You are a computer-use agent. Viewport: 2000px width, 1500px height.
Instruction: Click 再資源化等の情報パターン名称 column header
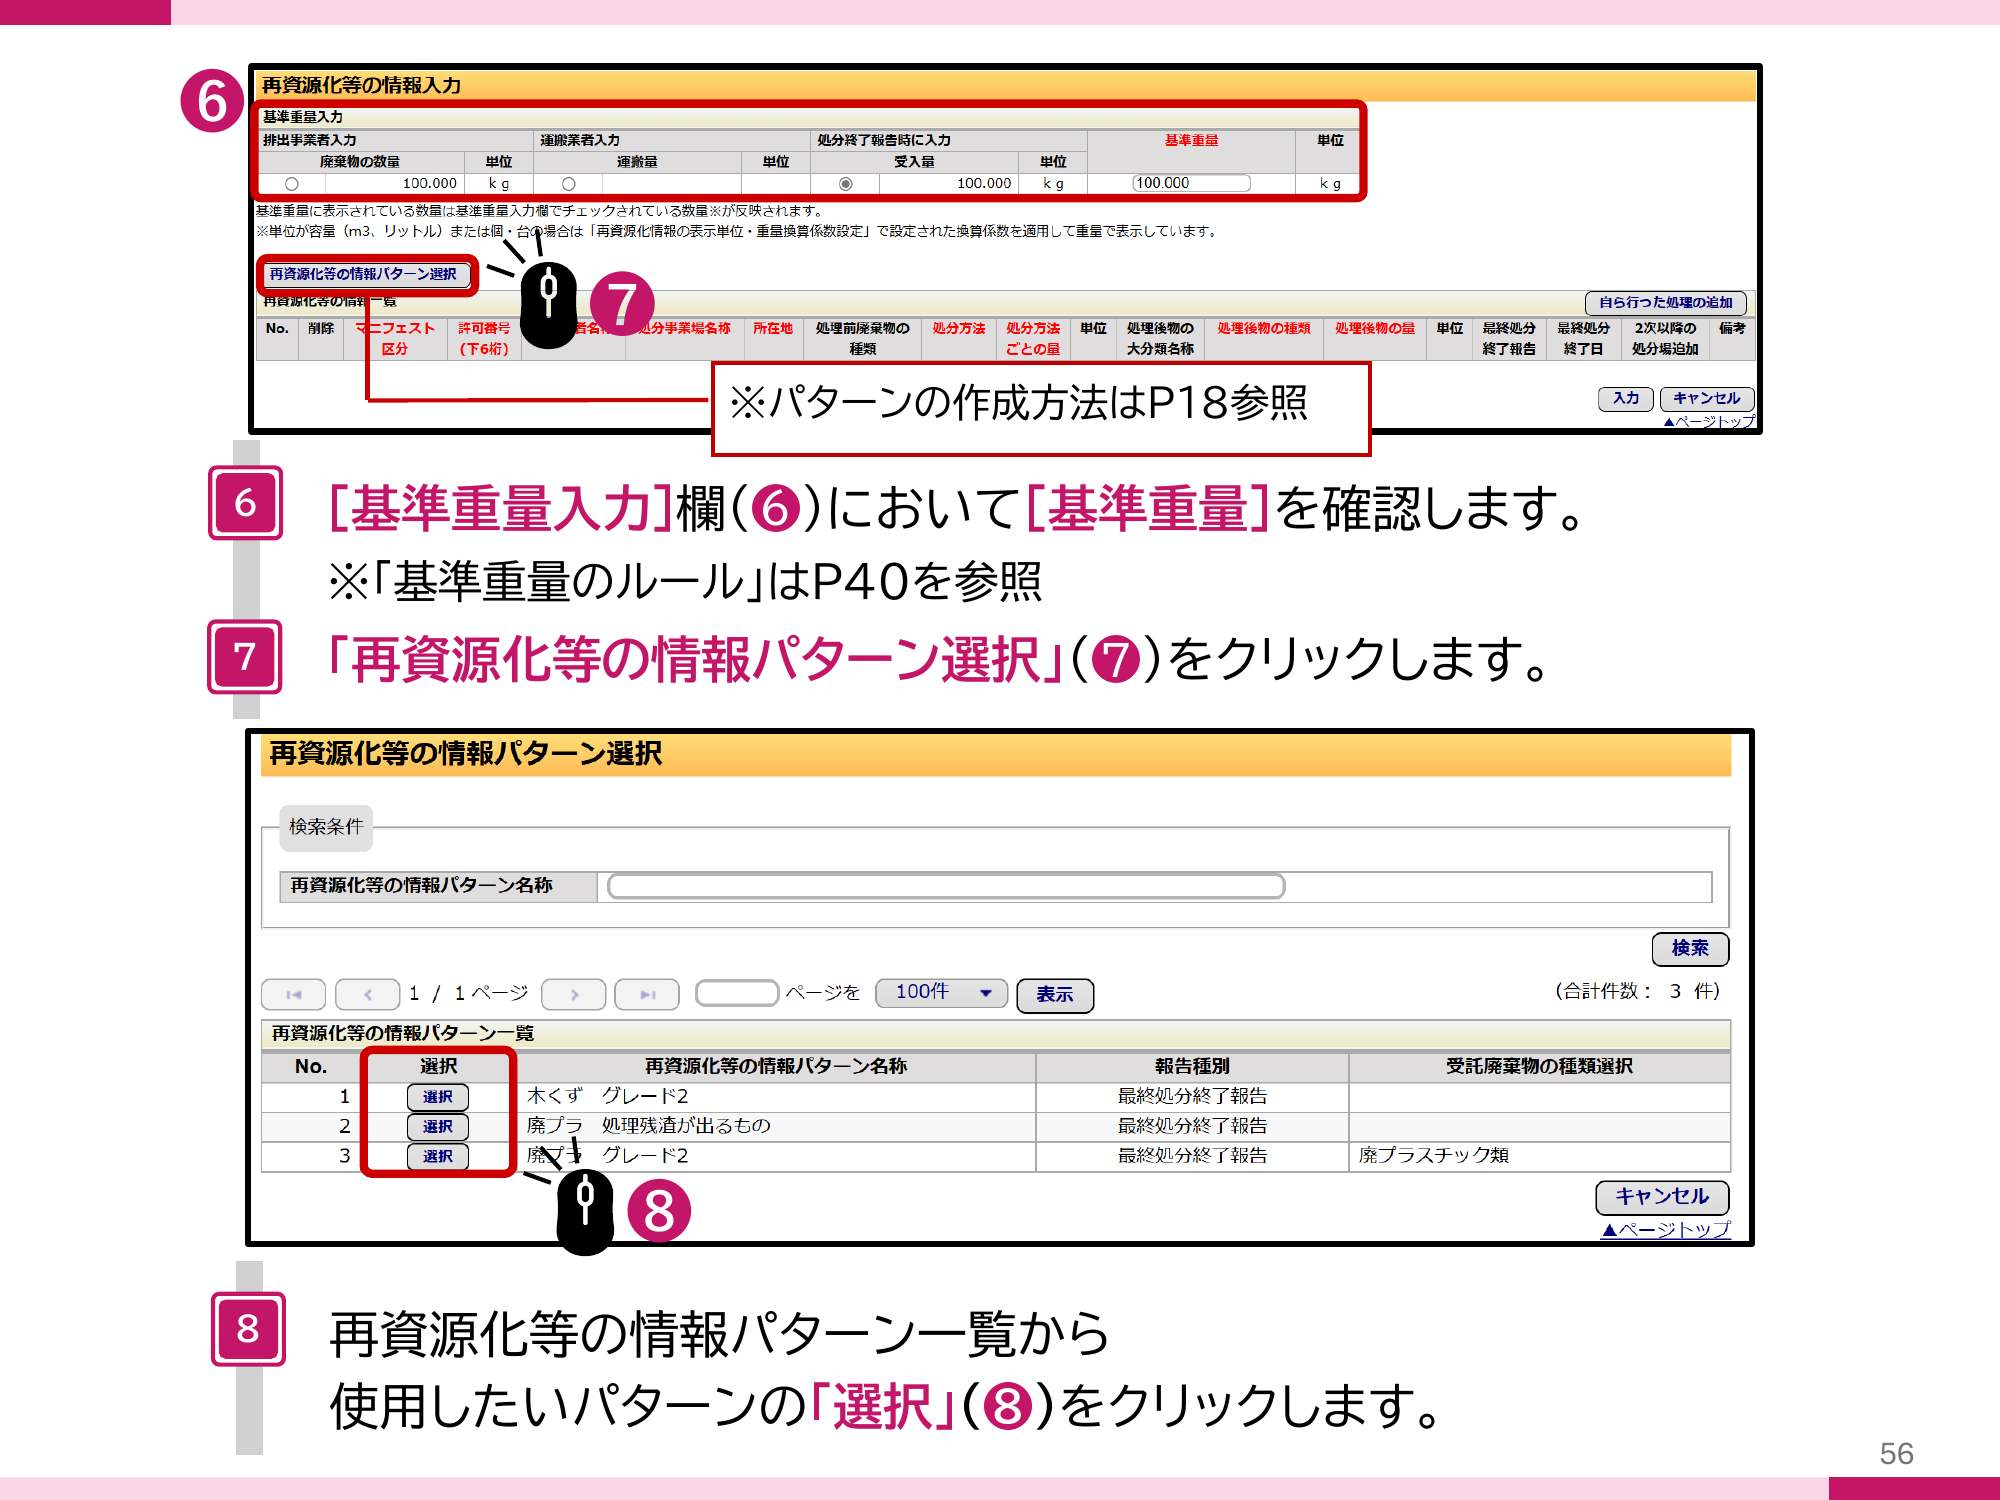pos(775,1067)
